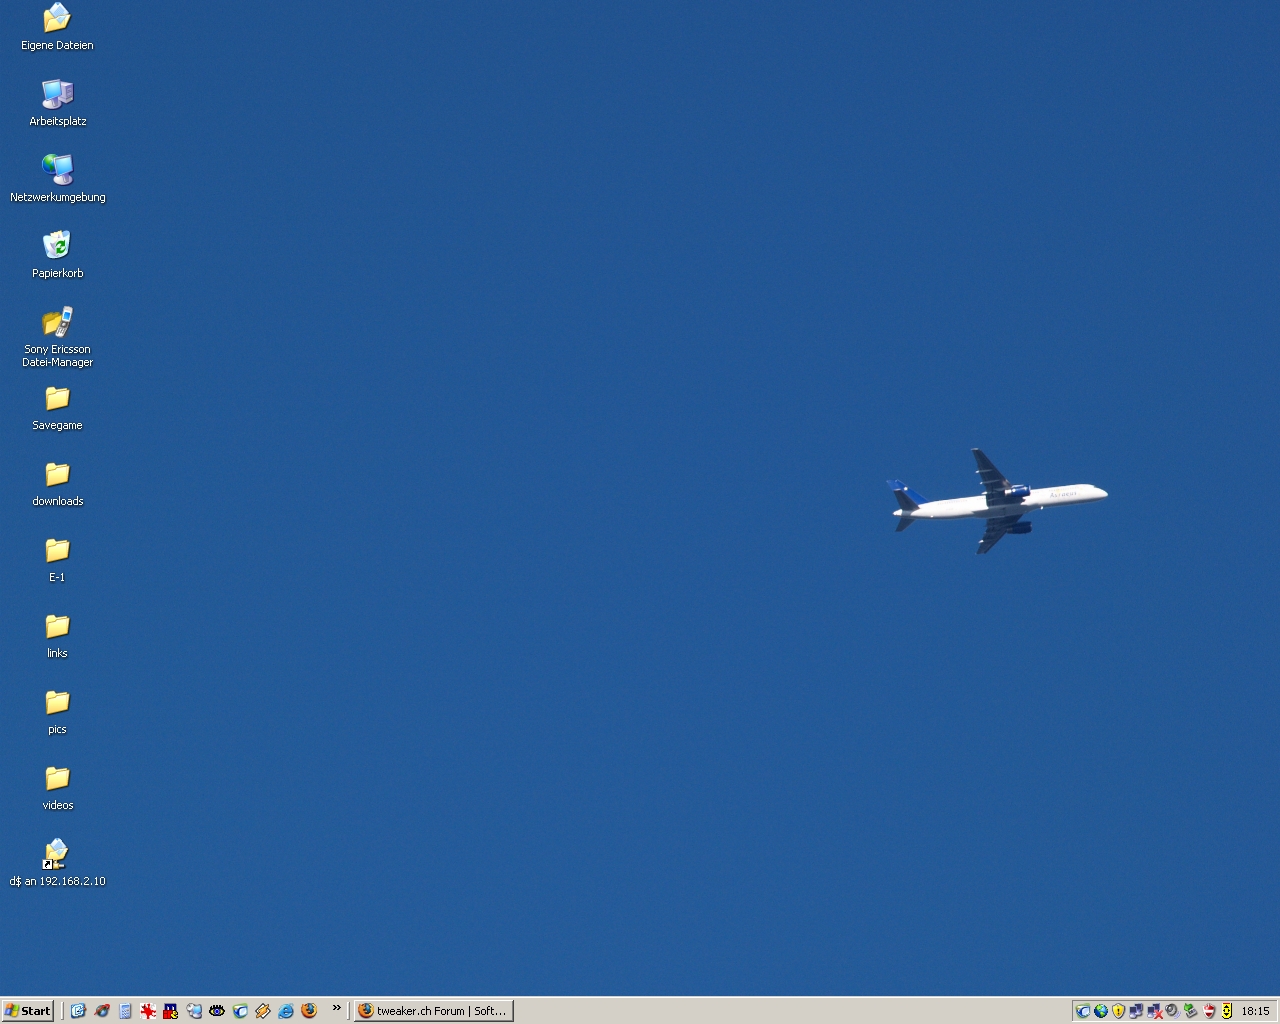Click the Winamp quick launch icon

263,1011
